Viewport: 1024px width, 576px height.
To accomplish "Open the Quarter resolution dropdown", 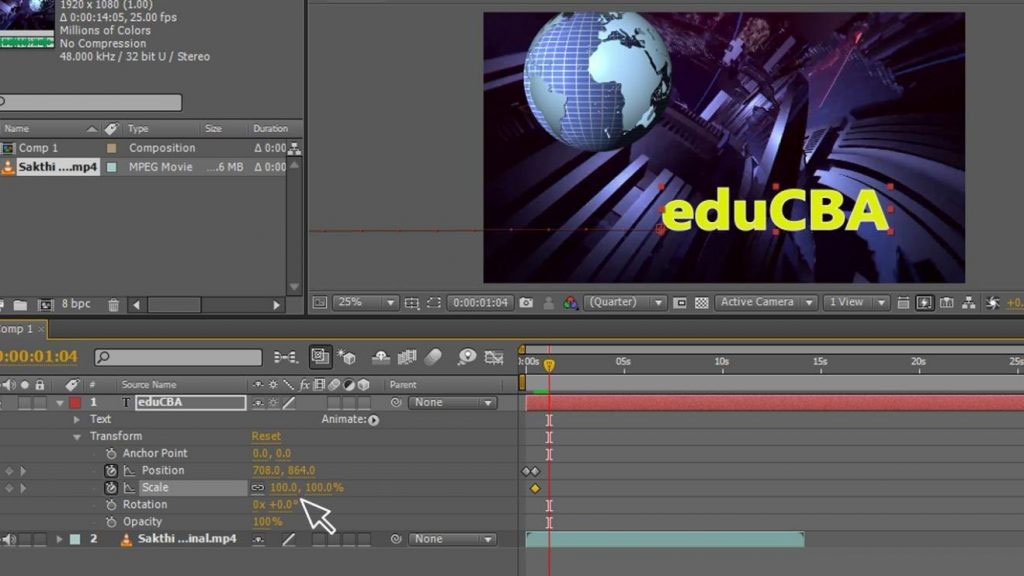I will point(622,302).
